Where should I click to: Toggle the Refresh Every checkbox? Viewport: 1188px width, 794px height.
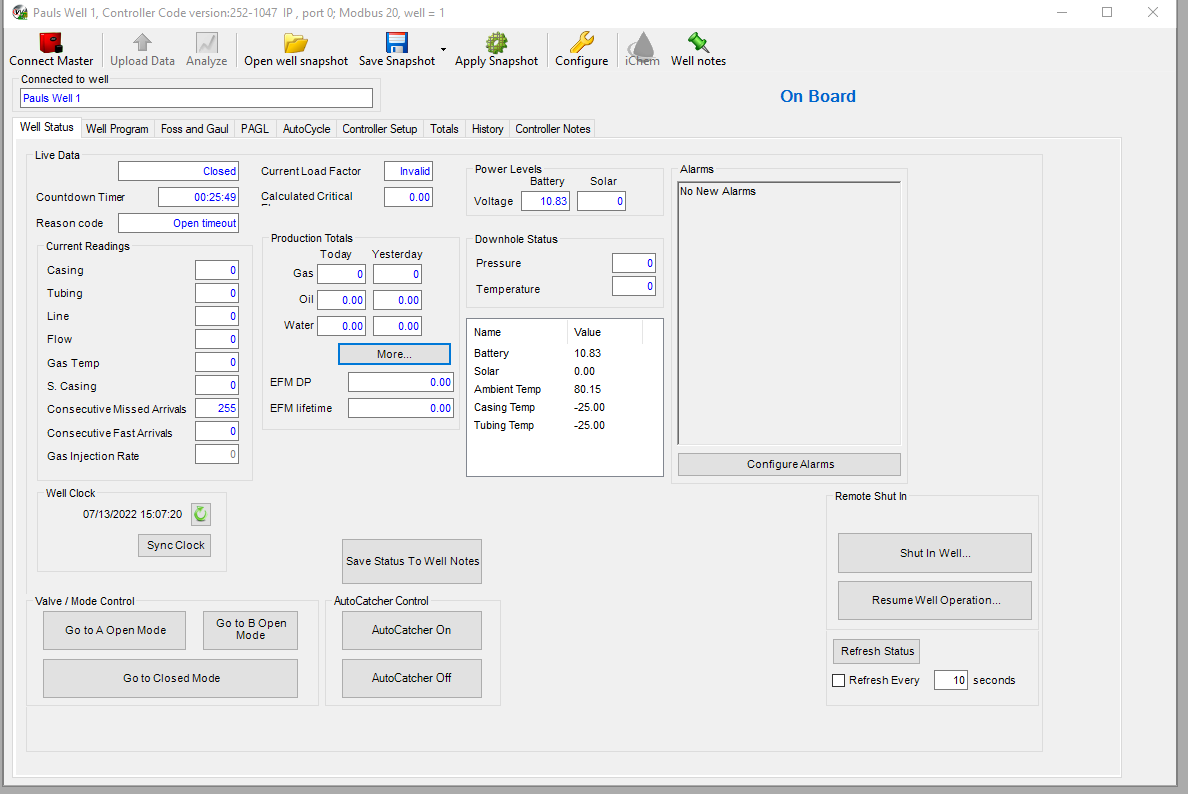(x=838, y=680)
